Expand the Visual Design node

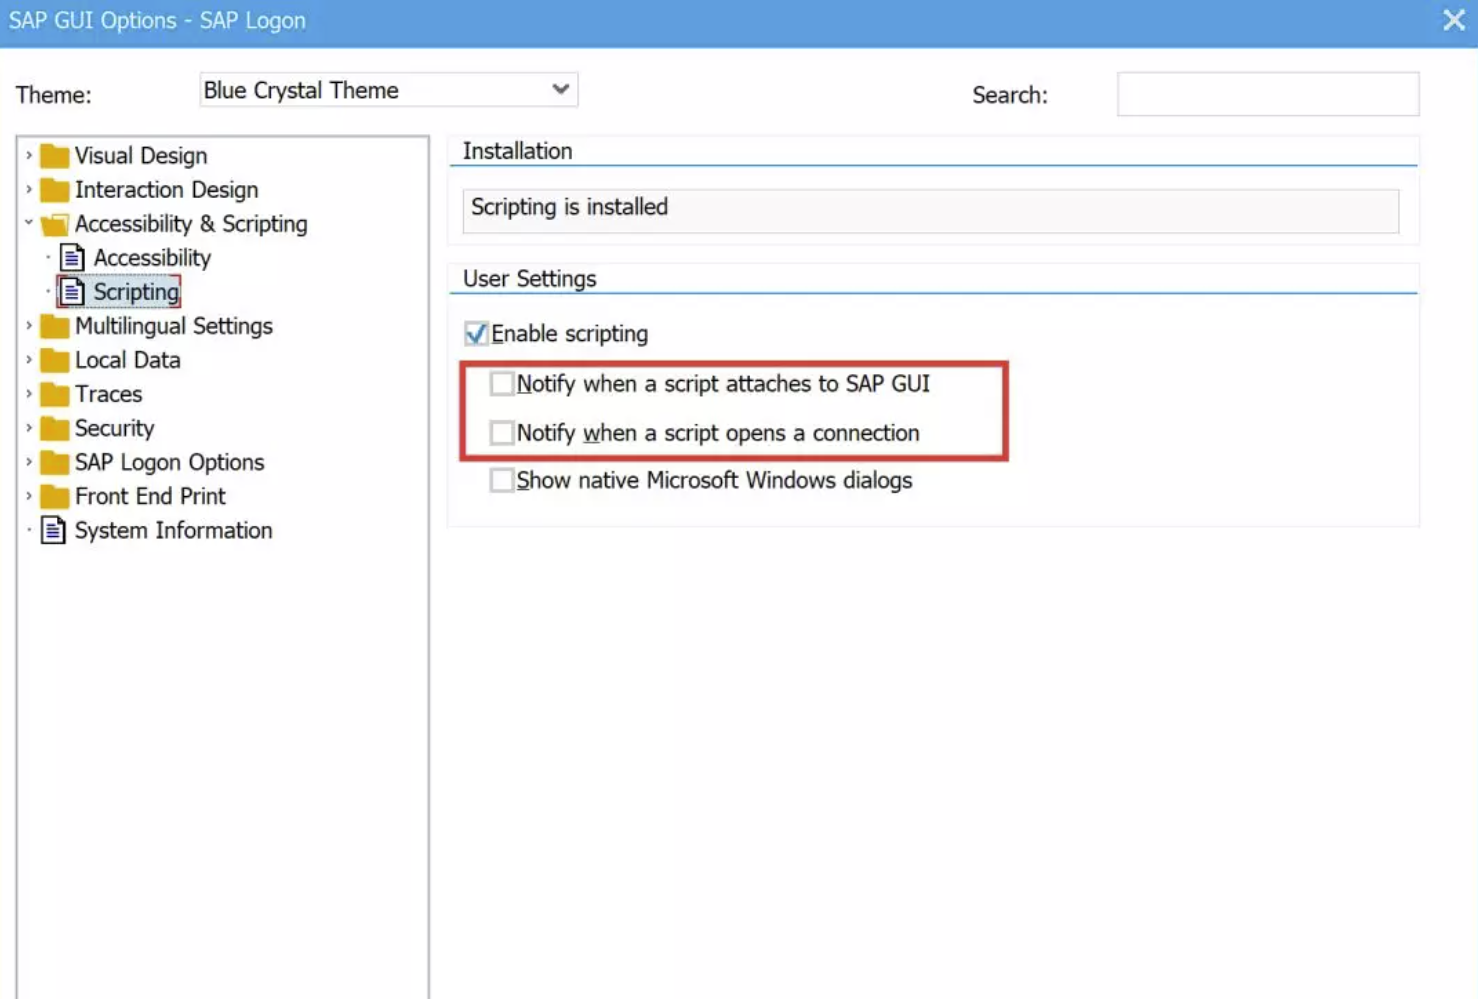(29, 155)
